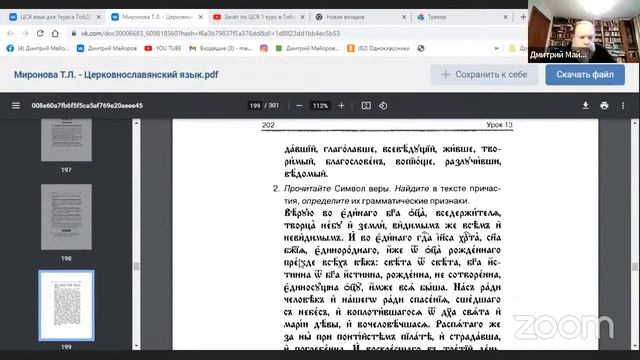
Task: Close the 'Миронова Т.Л.' tab
Action: click(200, 17)
